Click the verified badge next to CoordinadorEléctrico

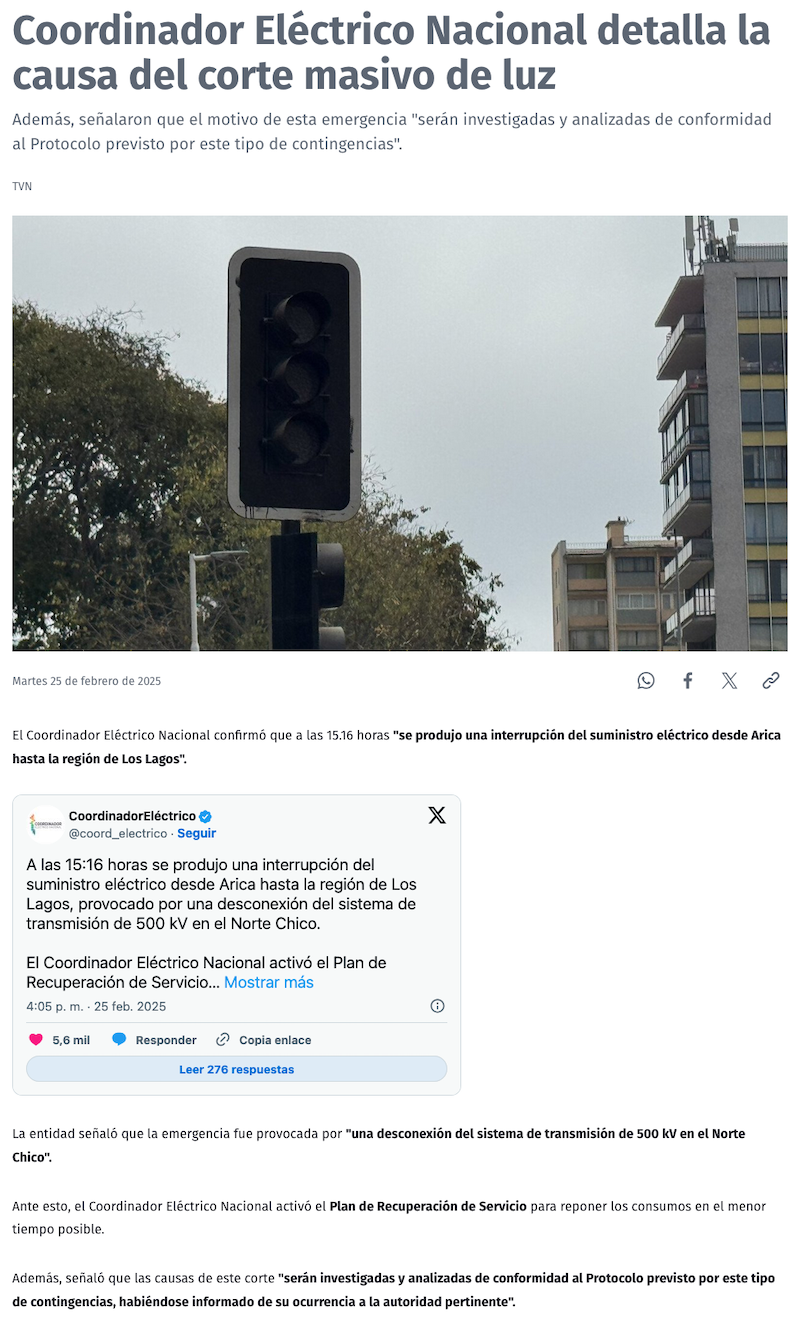point(206,816)
